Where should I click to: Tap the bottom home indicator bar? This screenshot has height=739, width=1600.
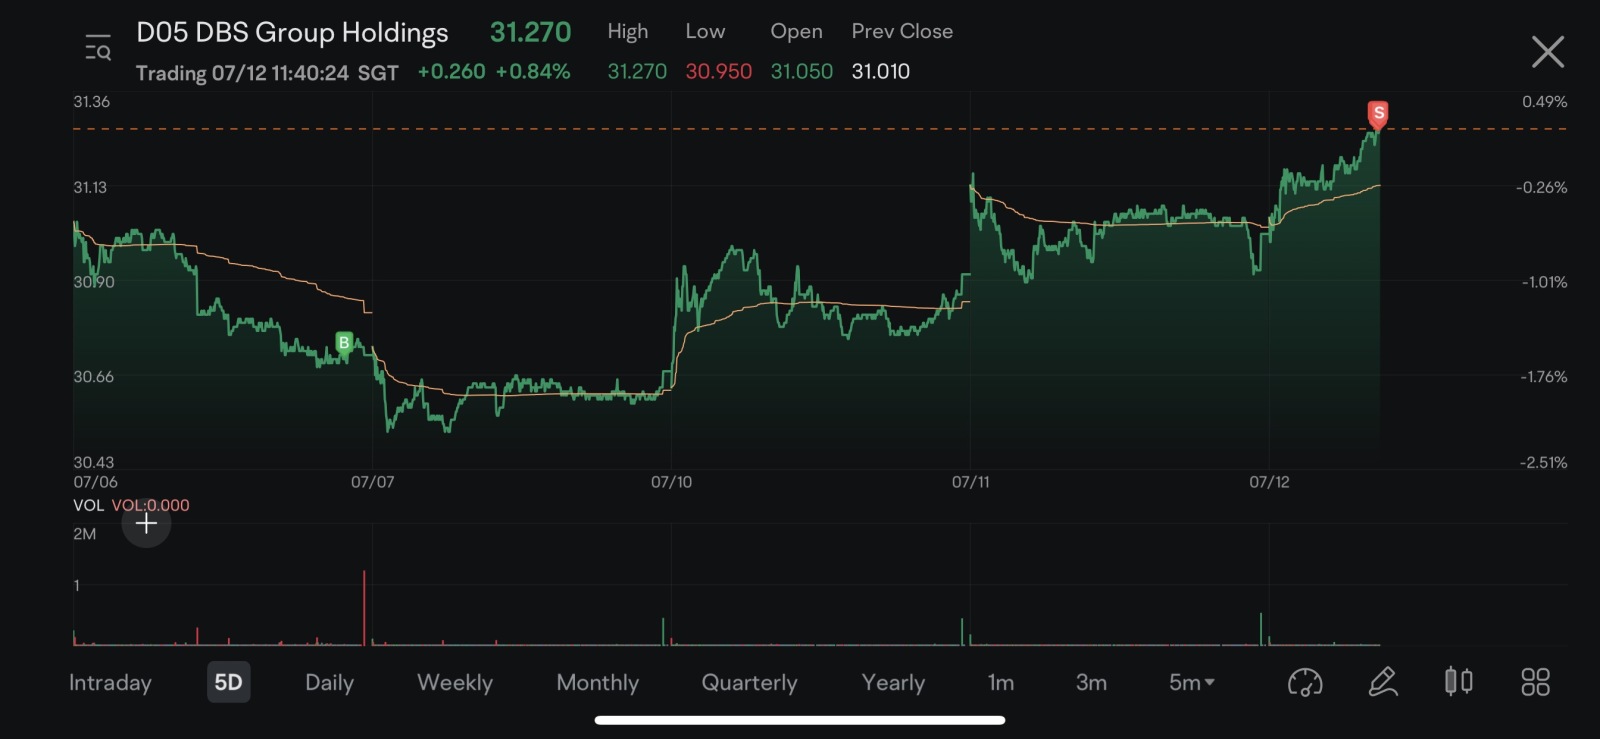[x=800, y=720]
